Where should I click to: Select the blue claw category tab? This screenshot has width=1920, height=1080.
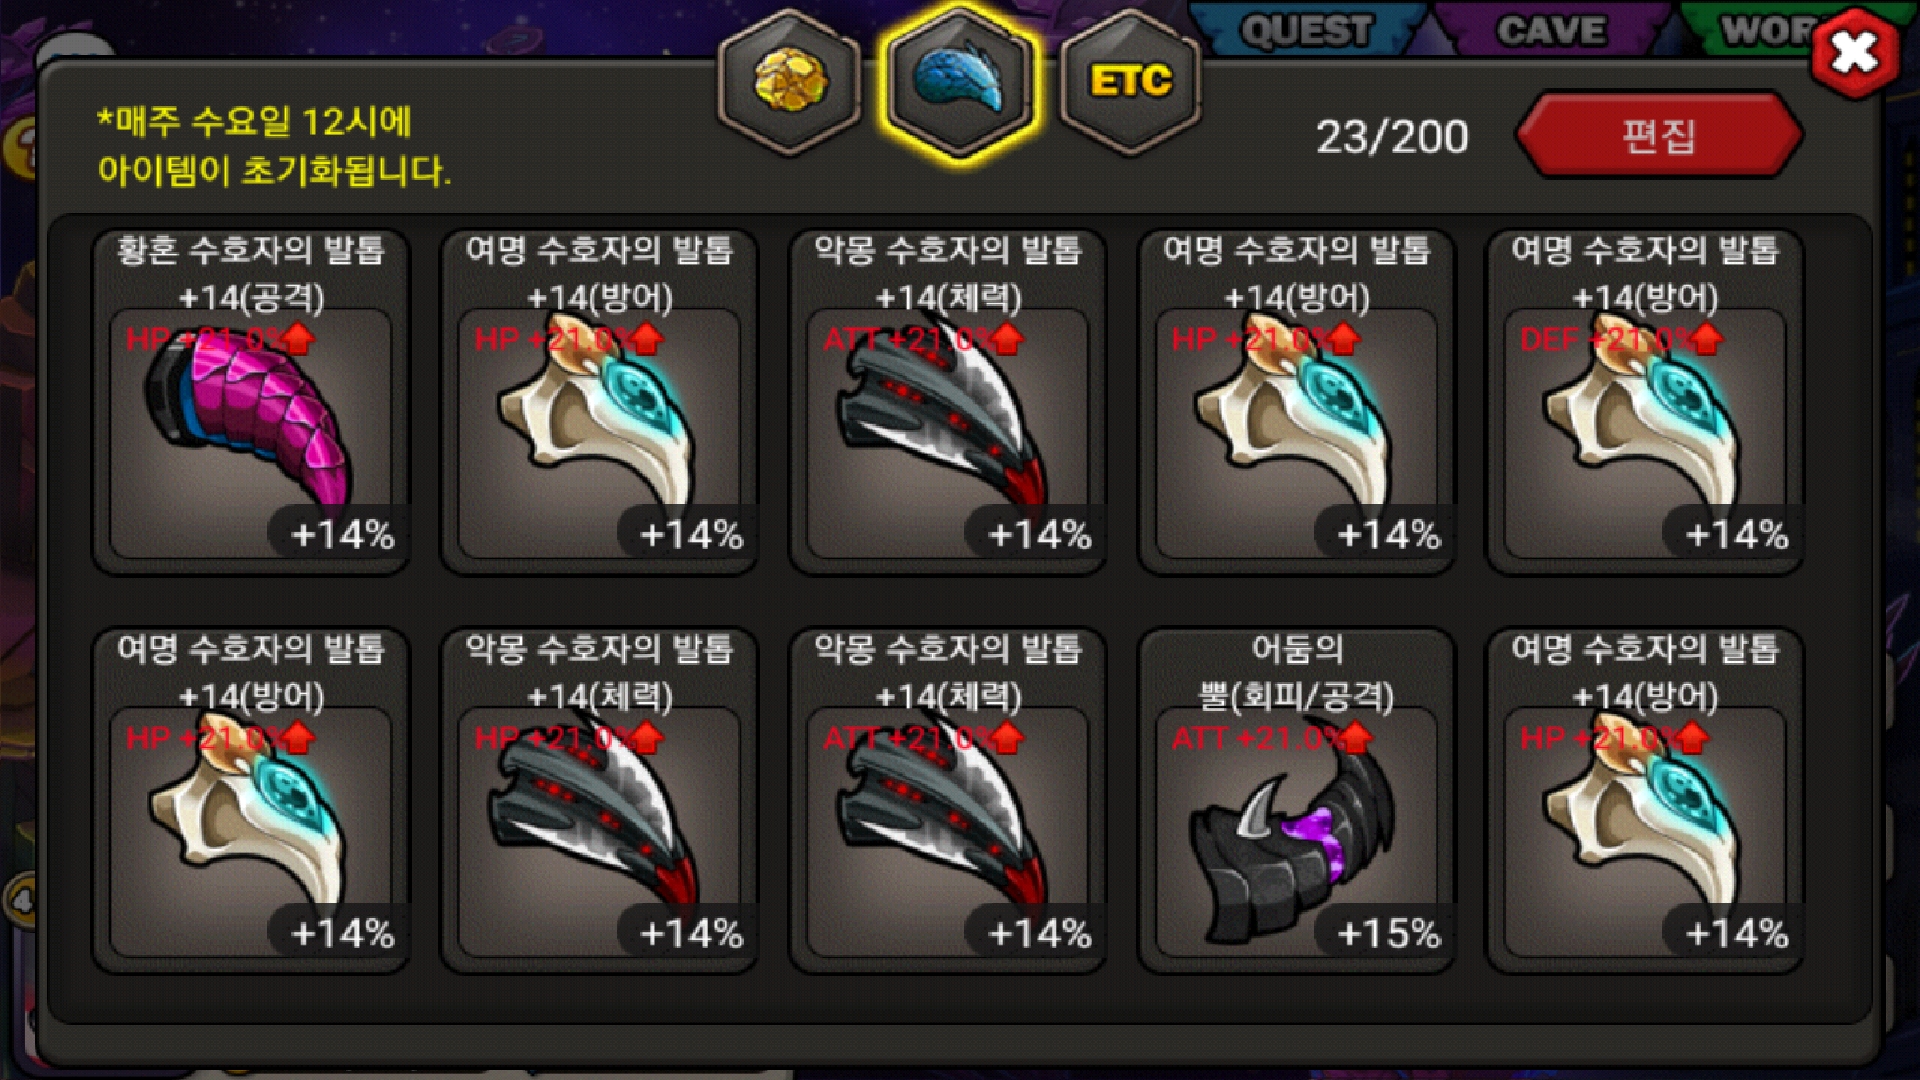pos(960,81)
